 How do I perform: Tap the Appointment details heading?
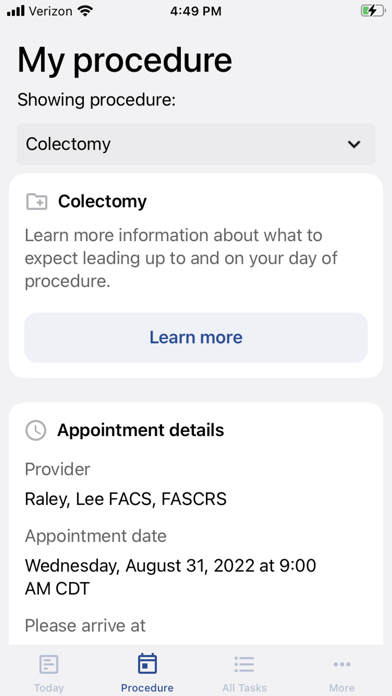[x=141, y=430]
